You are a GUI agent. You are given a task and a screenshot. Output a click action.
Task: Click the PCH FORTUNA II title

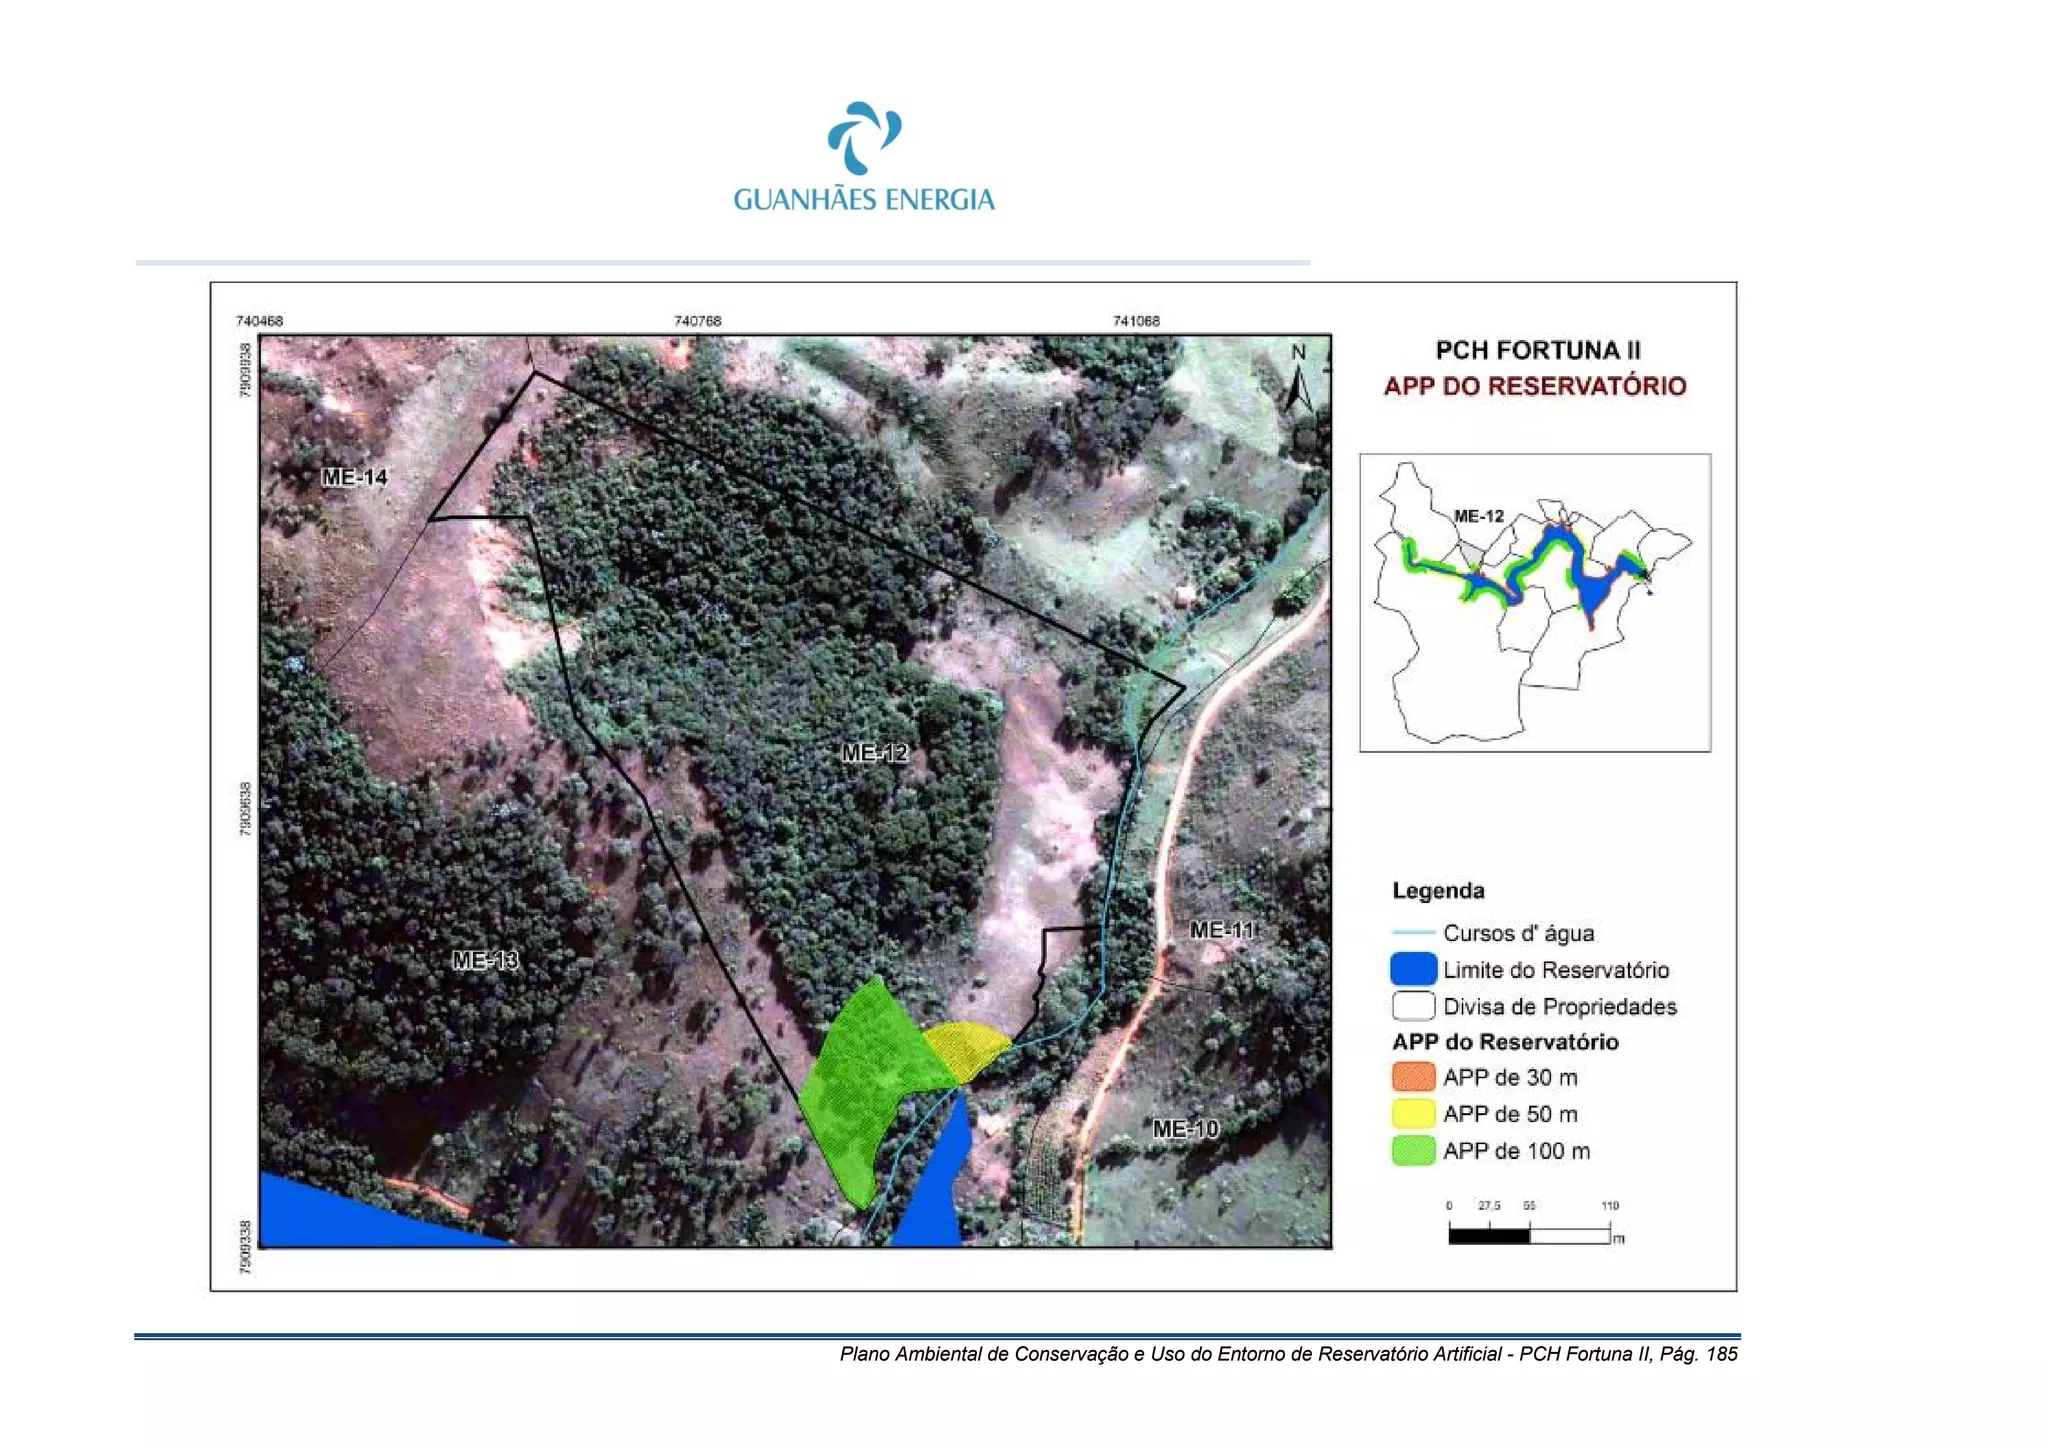pos(1537,350)
